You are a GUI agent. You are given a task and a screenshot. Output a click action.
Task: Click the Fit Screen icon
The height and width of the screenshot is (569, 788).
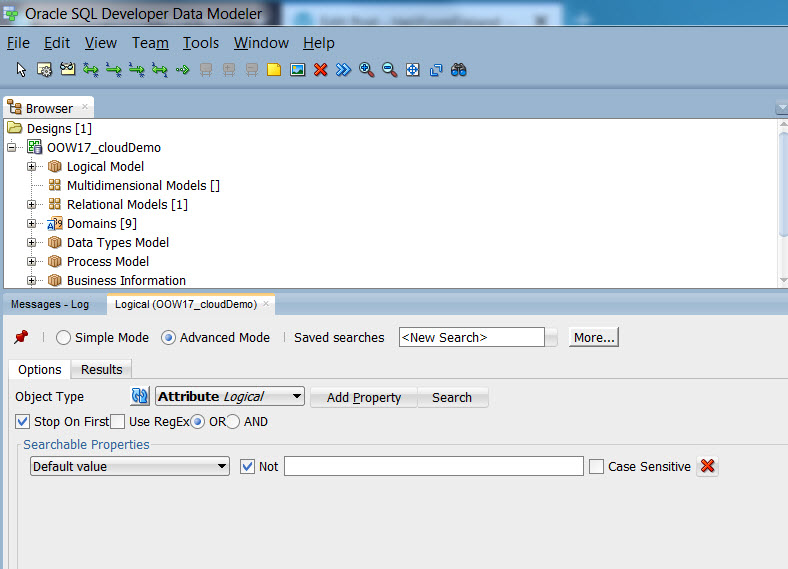point(412,70)
